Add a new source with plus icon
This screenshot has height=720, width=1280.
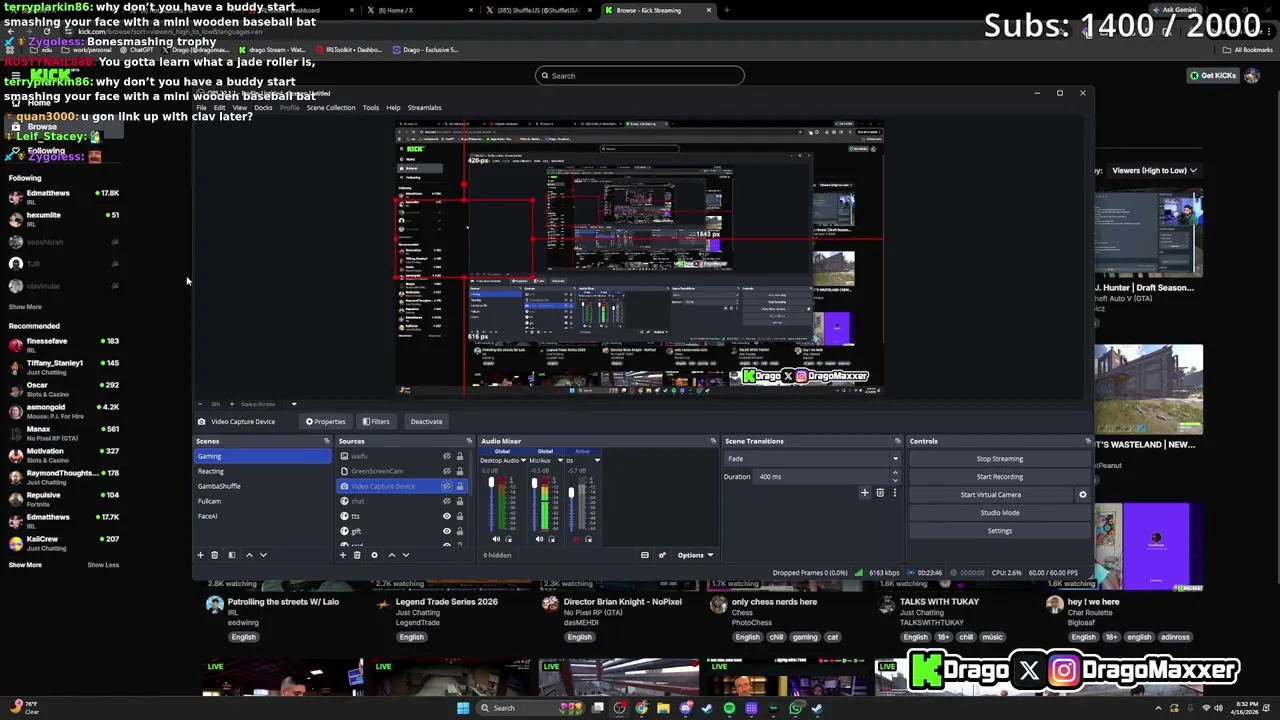343,555
